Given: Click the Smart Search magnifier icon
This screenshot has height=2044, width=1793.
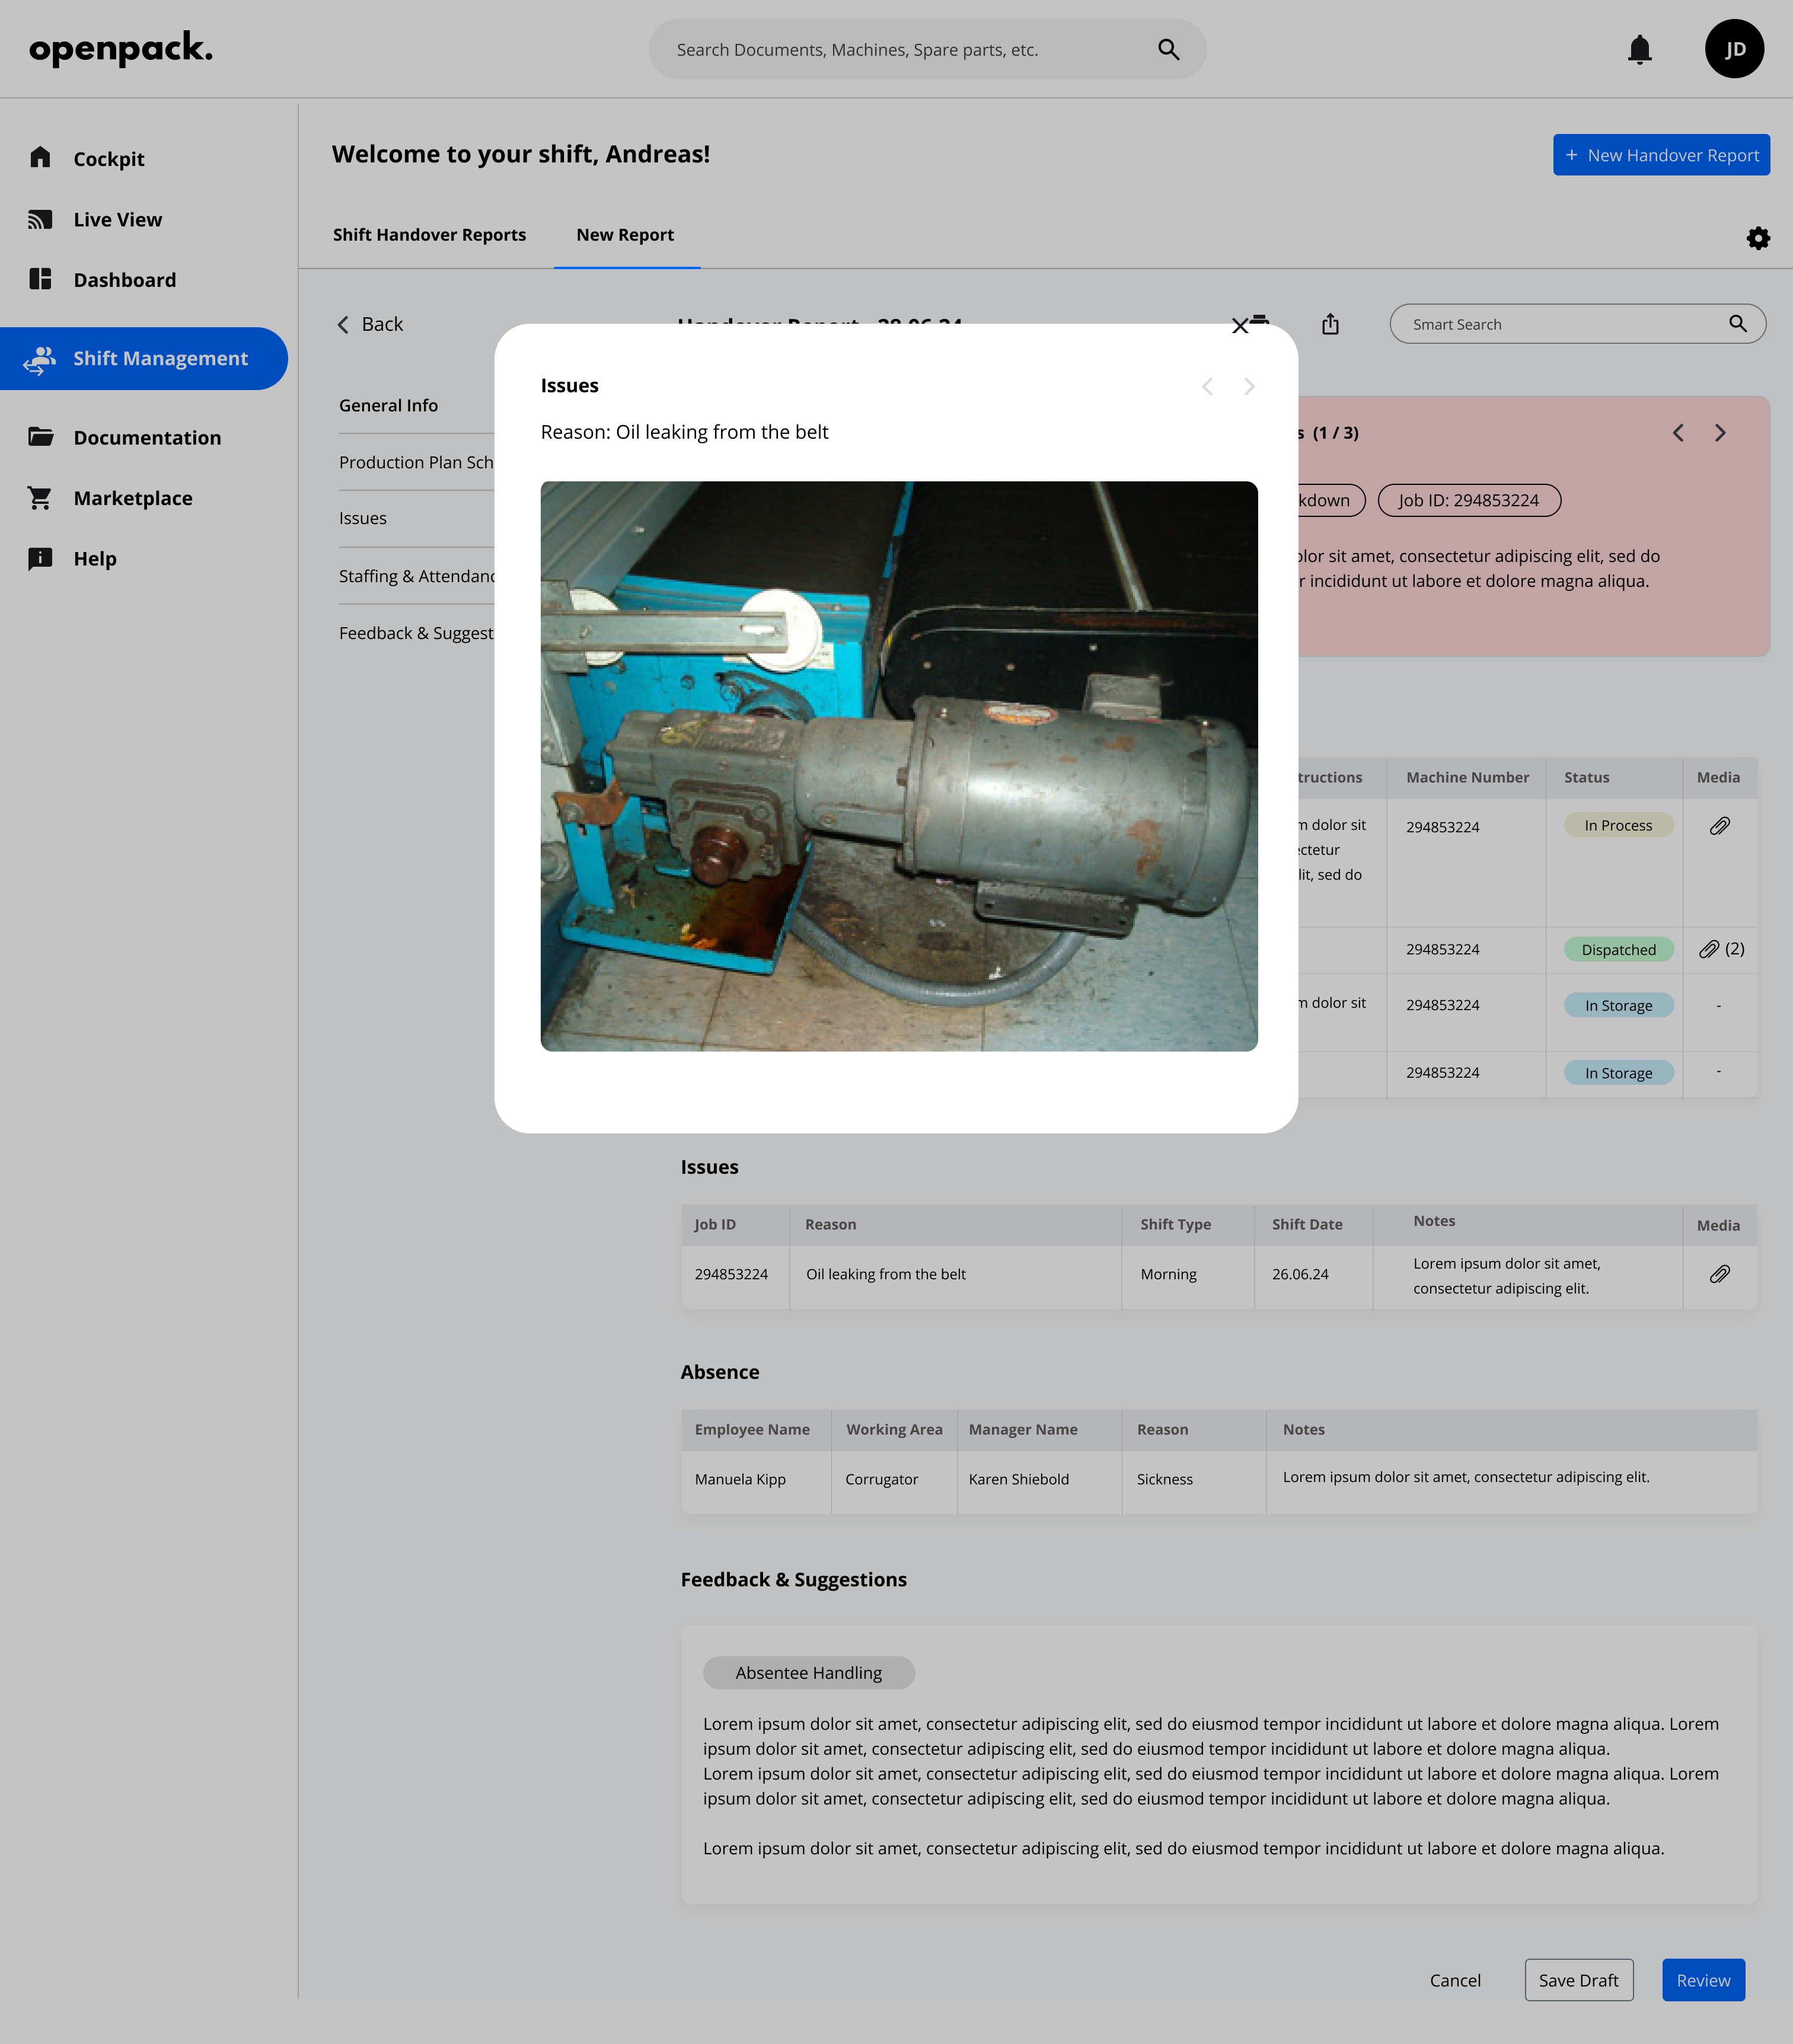Looking at the screenshot, I should pyautogui.click(x=1738, y=323).
